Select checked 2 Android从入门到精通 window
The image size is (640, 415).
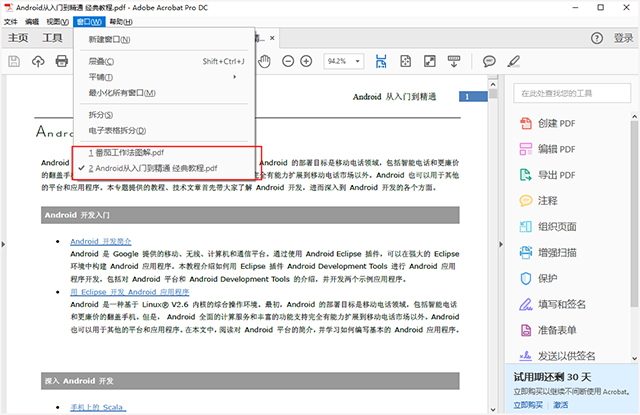click(x=162, y=168)
